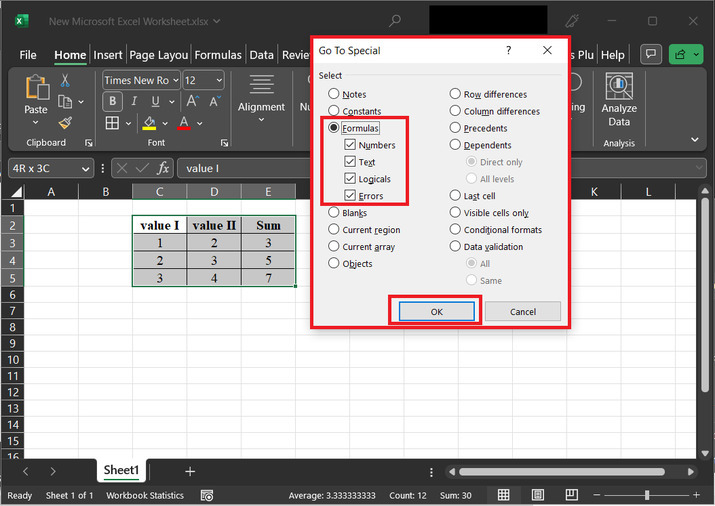This screenshot has width=715, height=506.
Task: Click the Insert Function fx icon
Action: [163, 169]
